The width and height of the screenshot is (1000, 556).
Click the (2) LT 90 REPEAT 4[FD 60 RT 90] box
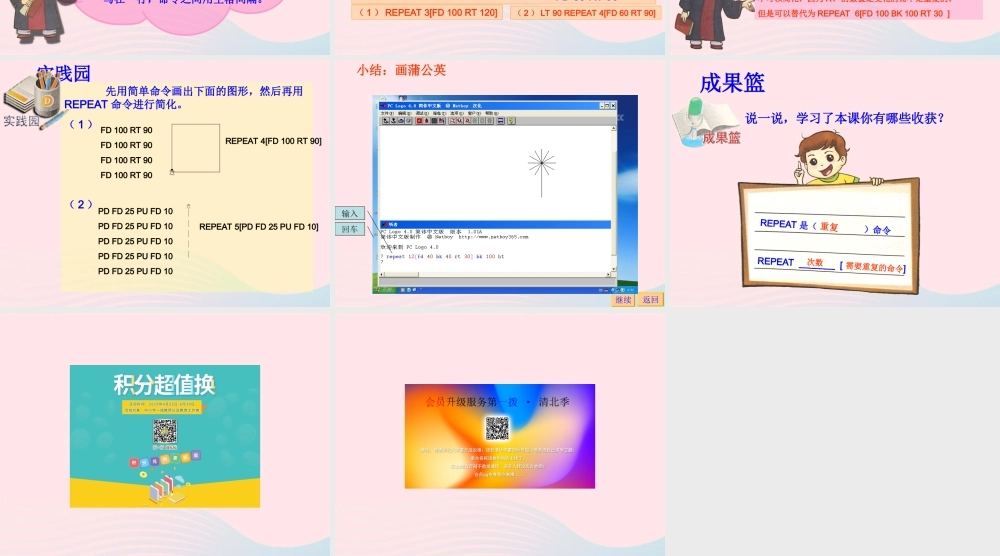[x=585, y=12]
